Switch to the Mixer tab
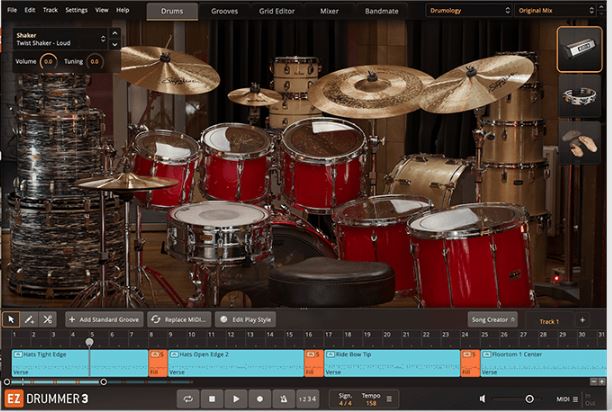This screenshot has width=612, height=412. click(x=329, y=11)
